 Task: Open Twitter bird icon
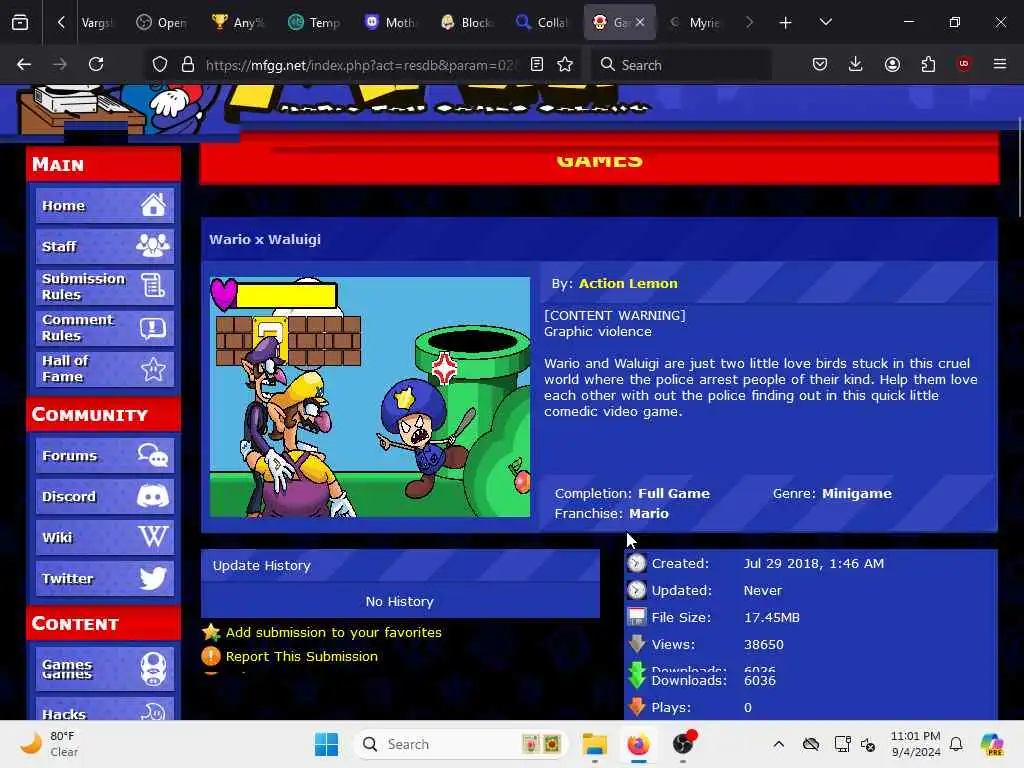pyautogui.click(x=153, y=578)
